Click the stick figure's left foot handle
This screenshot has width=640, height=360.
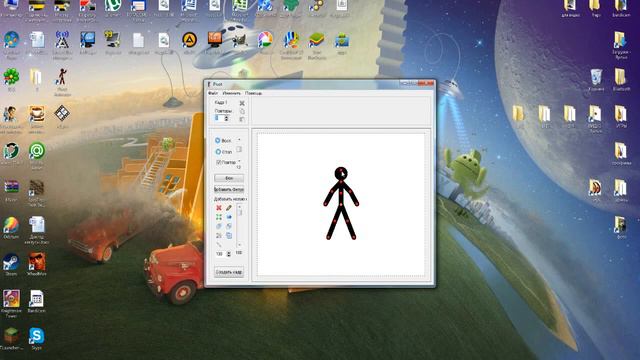point(329,238)
